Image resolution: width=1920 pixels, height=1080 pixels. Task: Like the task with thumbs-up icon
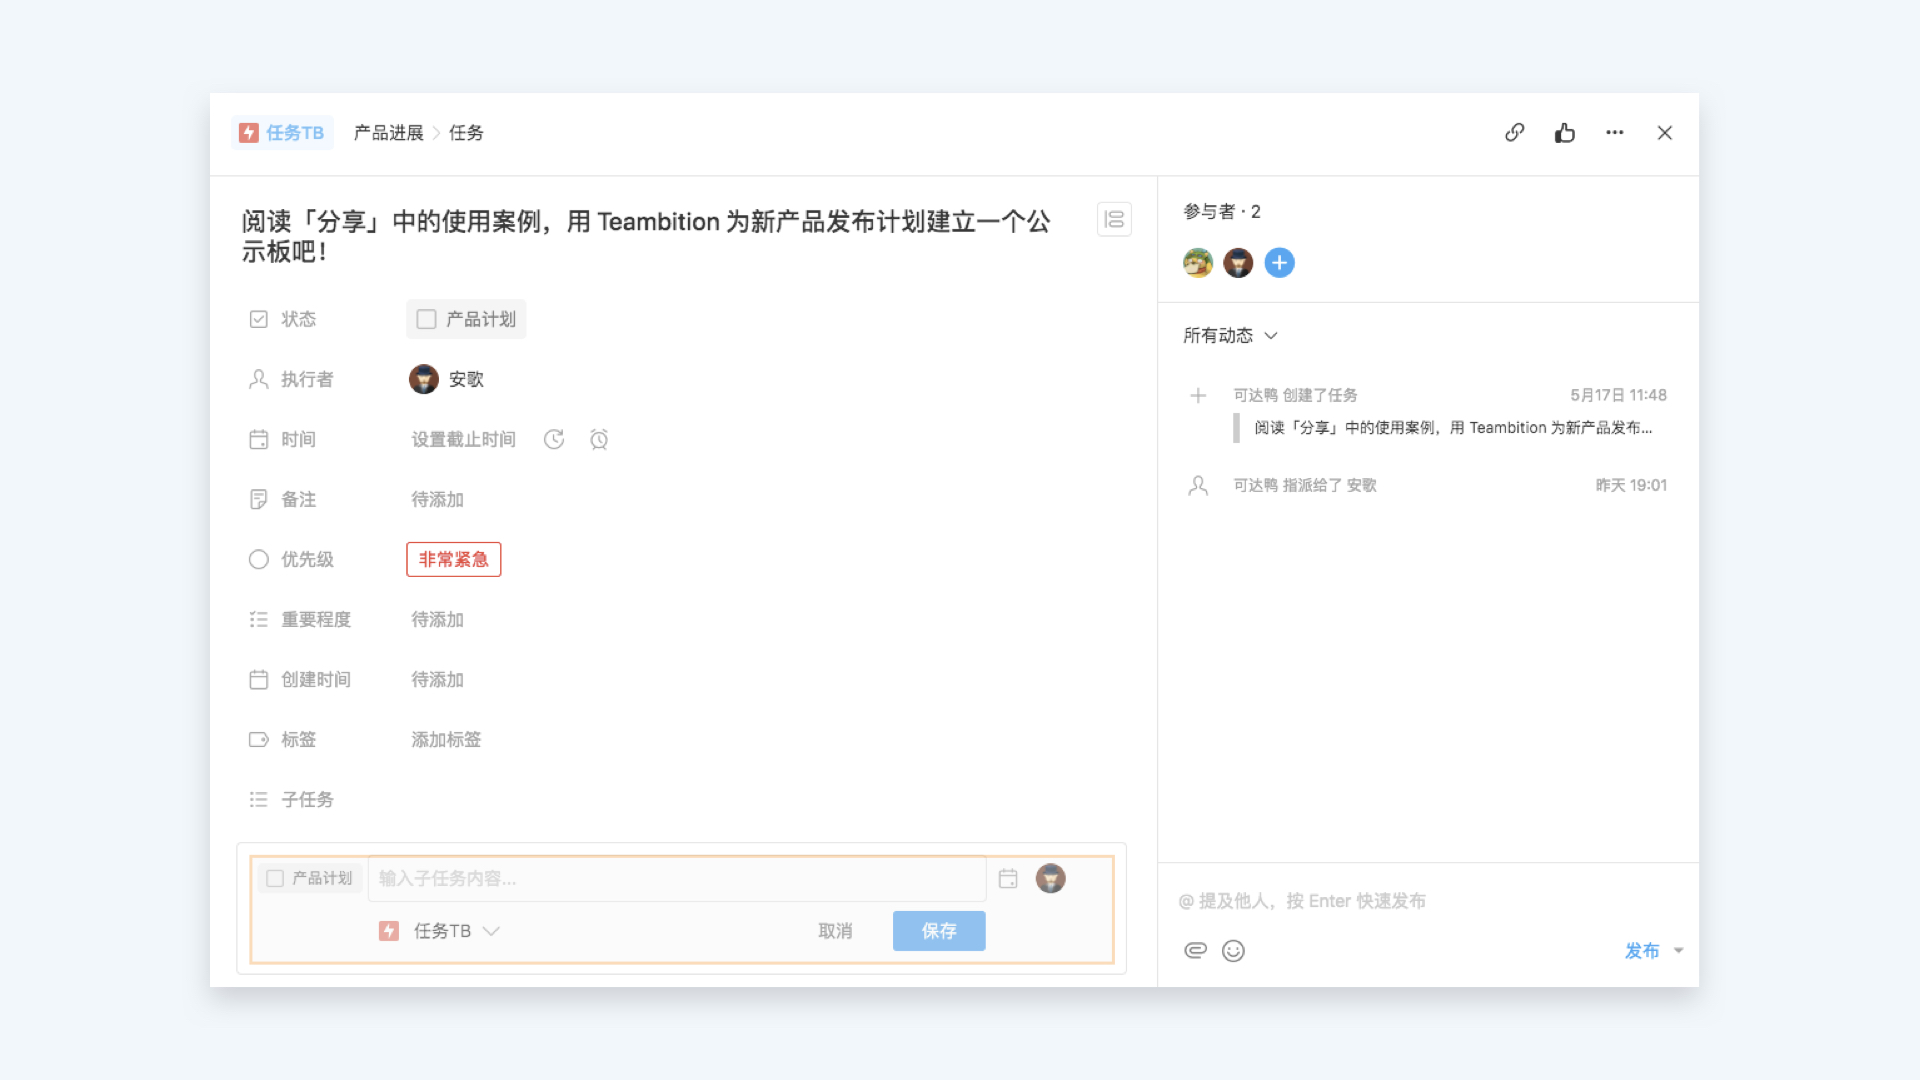1564,132
